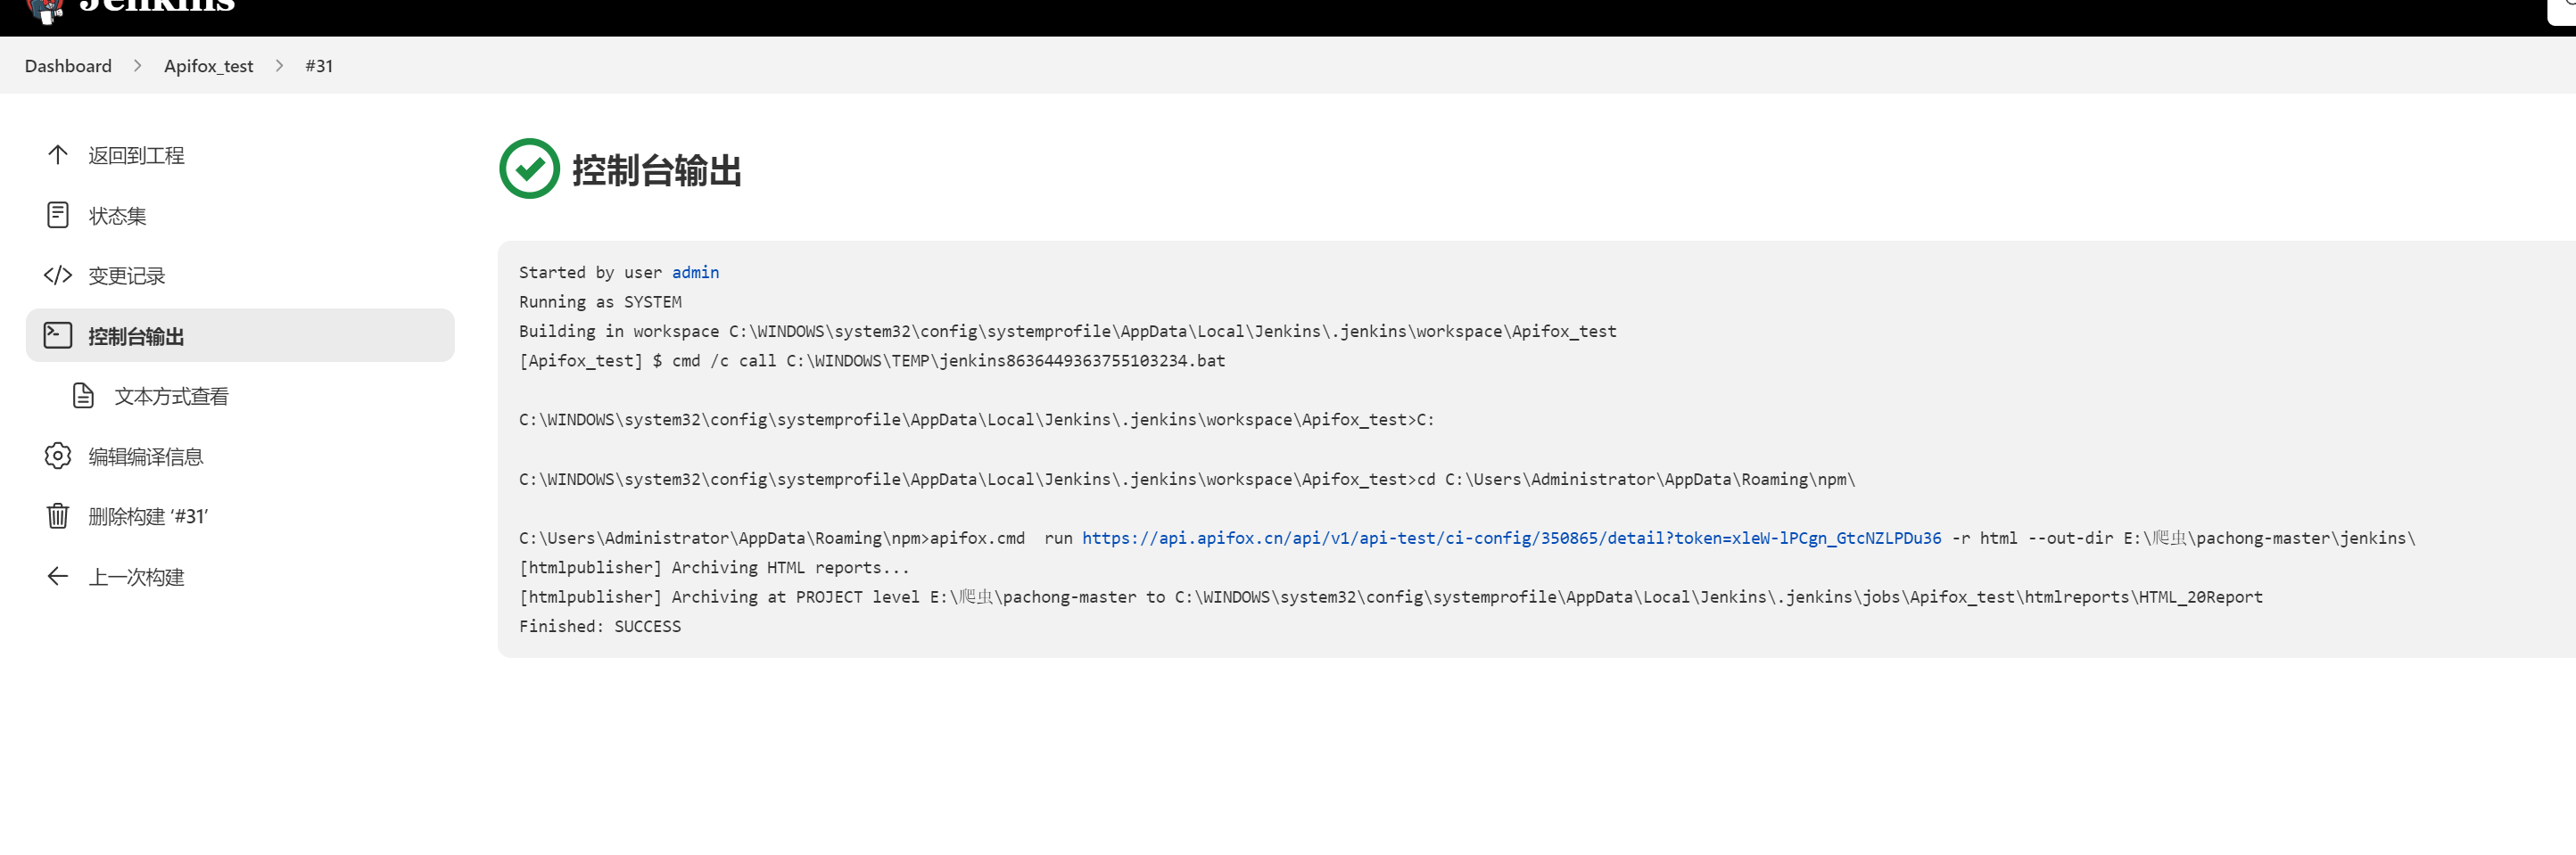Select the 控制台输出 sidebar item
Viewport: 2576px width, 855px height.
click(240, 335)
